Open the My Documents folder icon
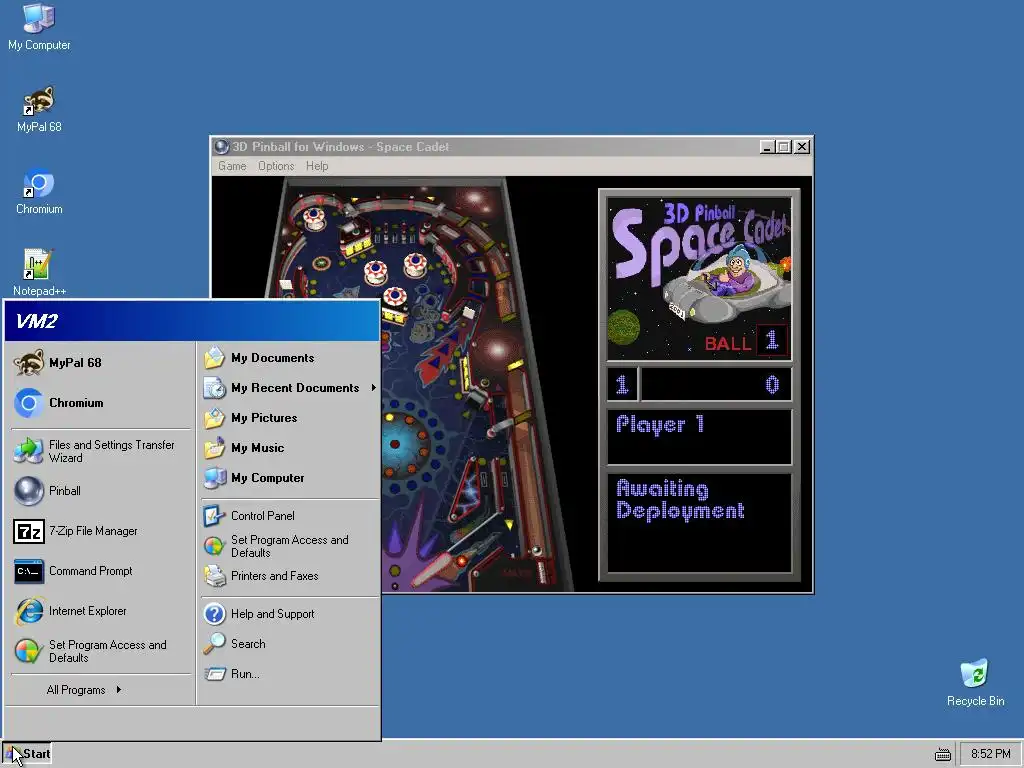The width and height of the screenshot is (1024, 768). [214, 358]
